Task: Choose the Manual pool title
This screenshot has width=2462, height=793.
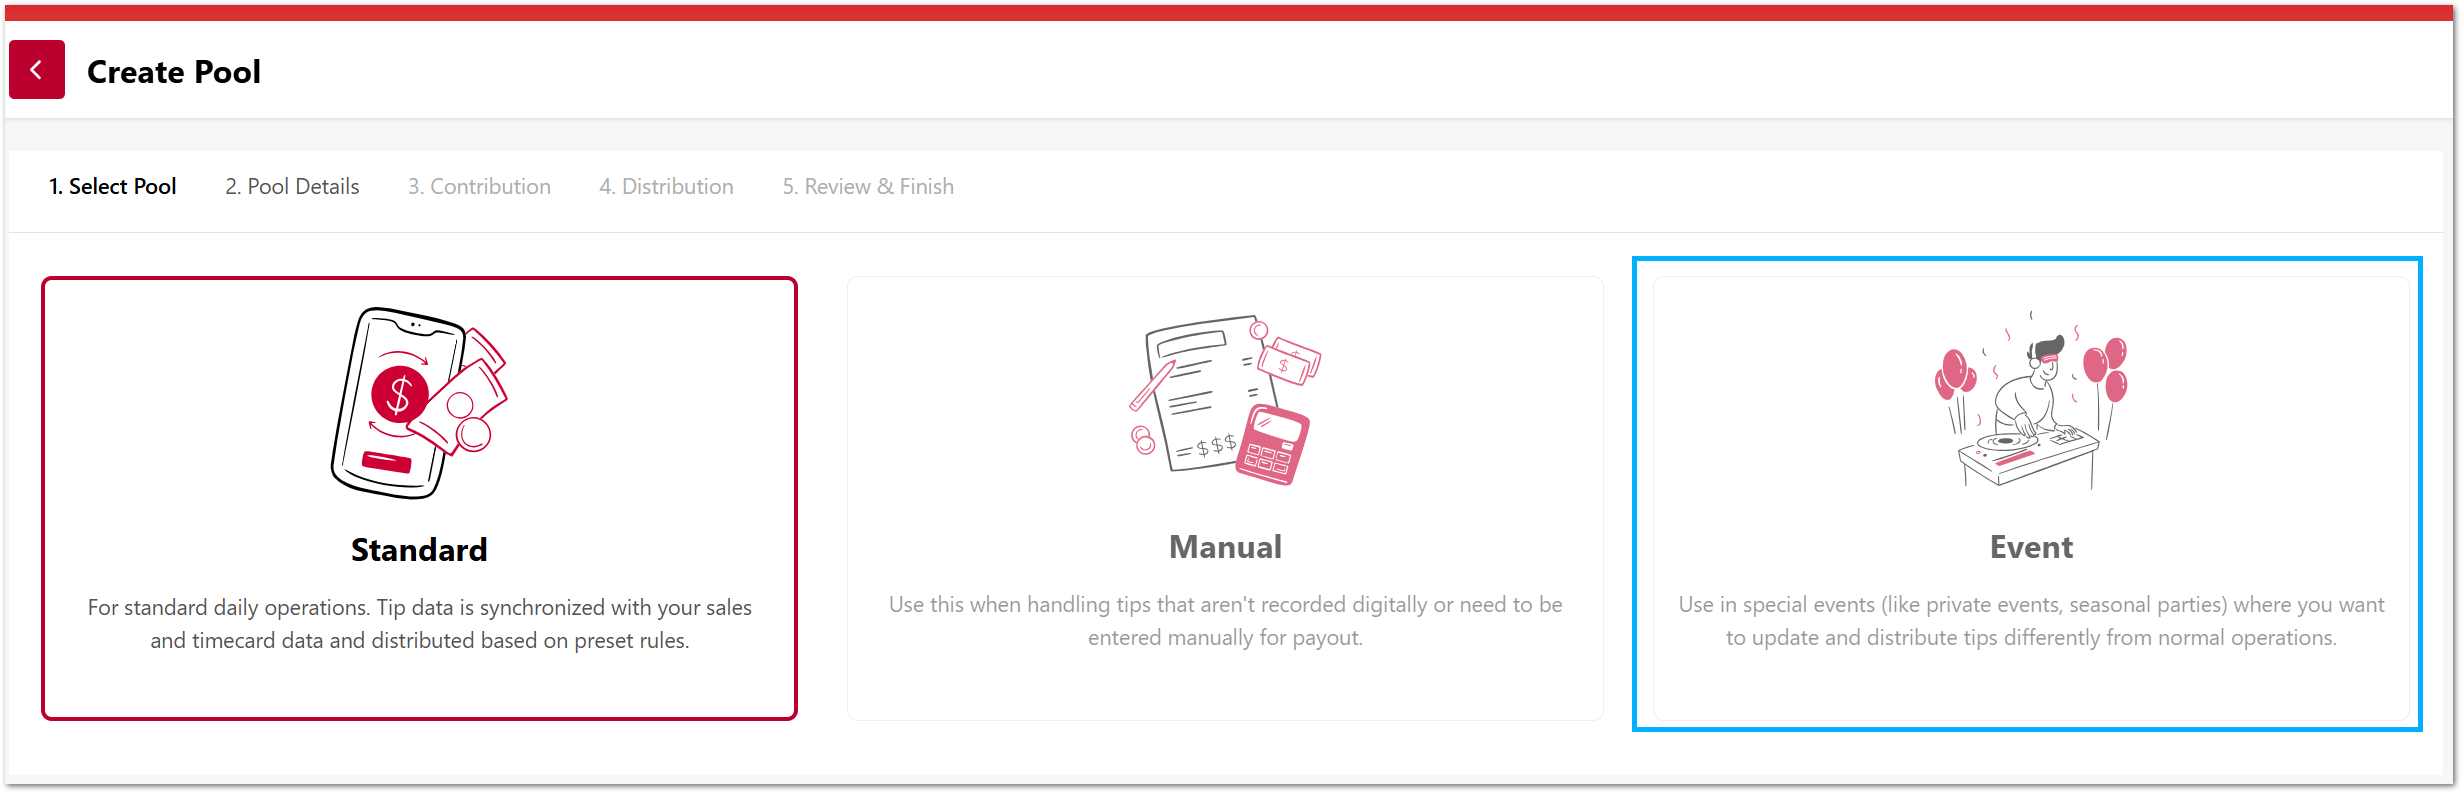Action: (x=1225, y=547)
